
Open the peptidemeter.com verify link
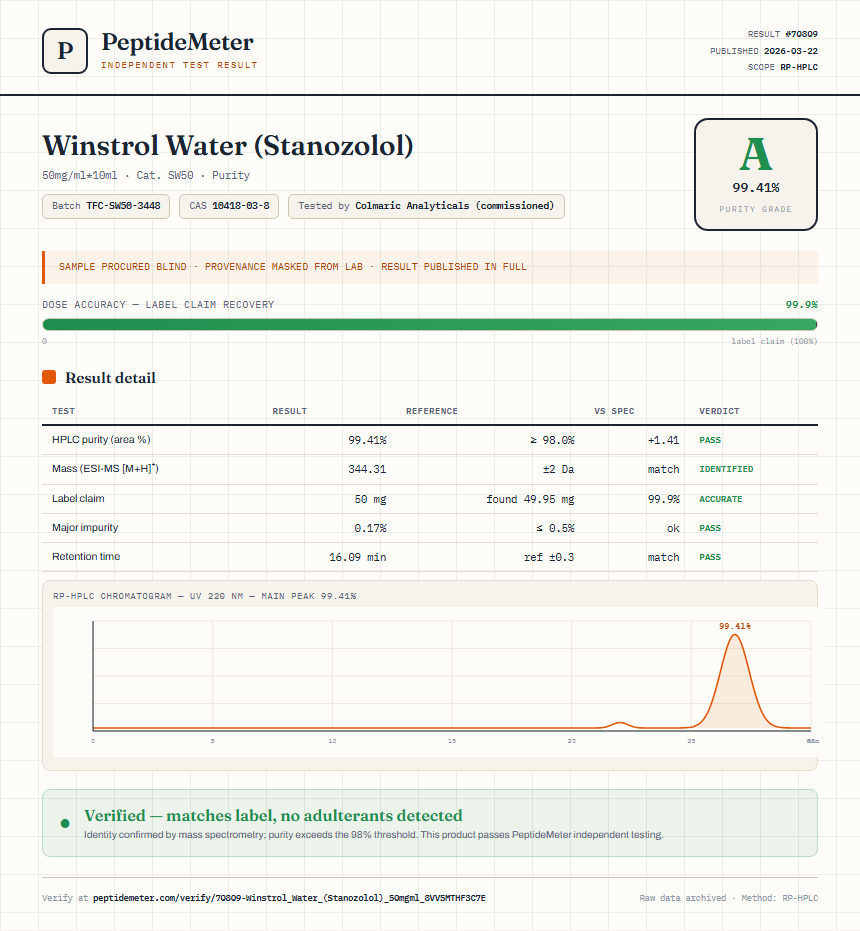tap(289, 898)
